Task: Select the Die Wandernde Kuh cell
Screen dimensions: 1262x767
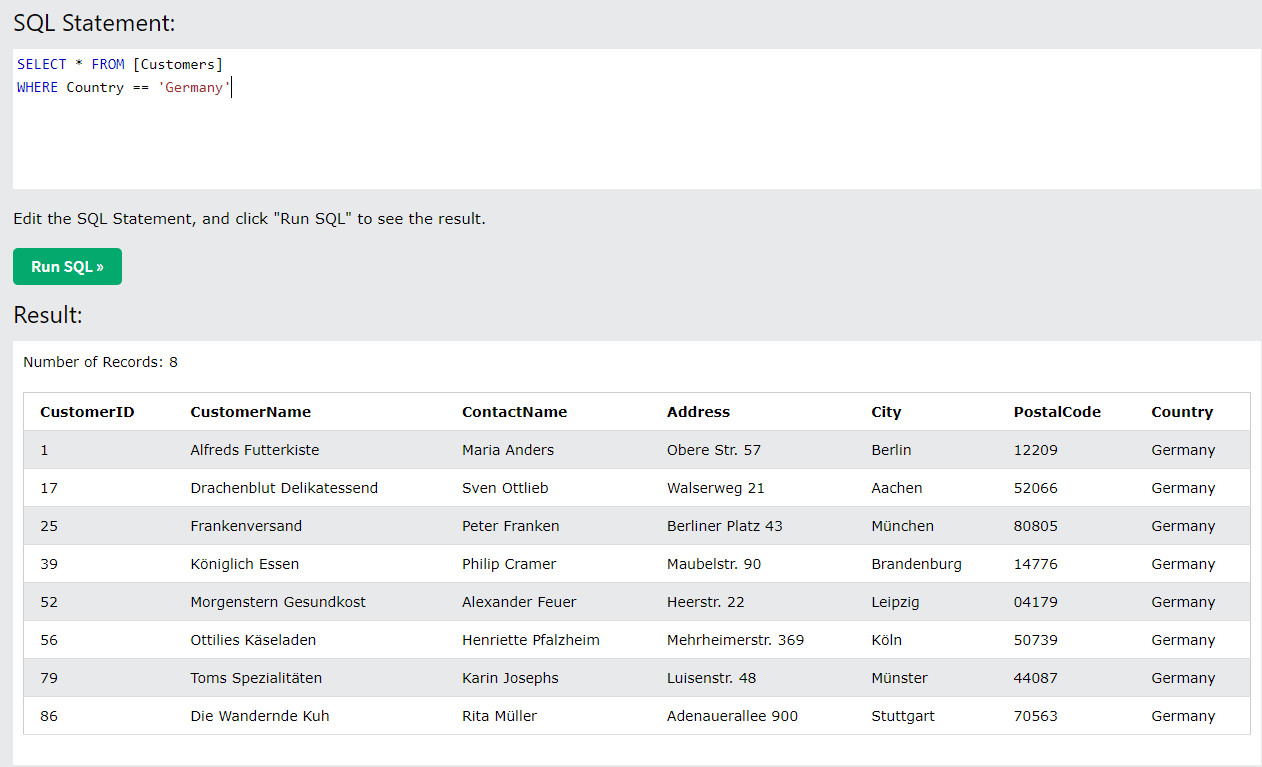Action: click(260, 716)
